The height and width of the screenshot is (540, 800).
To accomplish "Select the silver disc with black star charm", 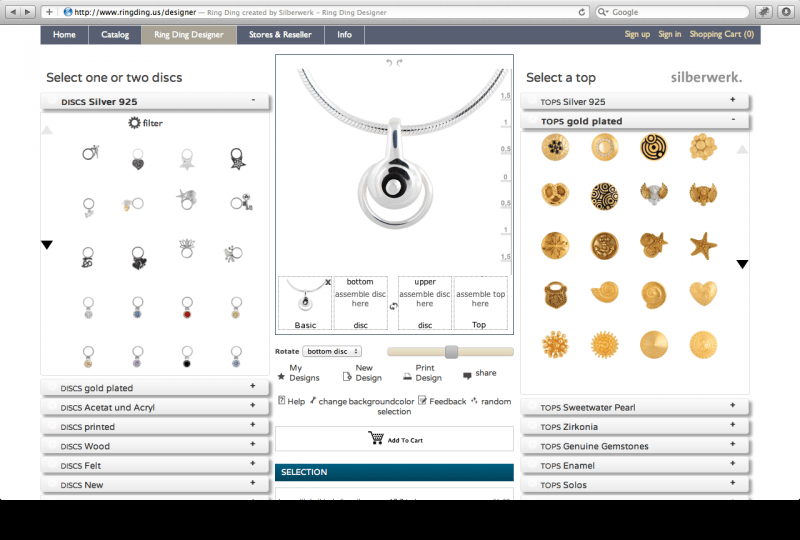I will coord(237,159).
